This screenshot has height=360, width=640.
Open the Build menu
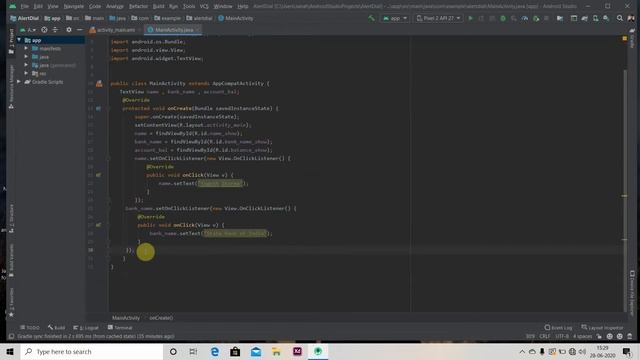pyautogui.click(x=158, y=6)
